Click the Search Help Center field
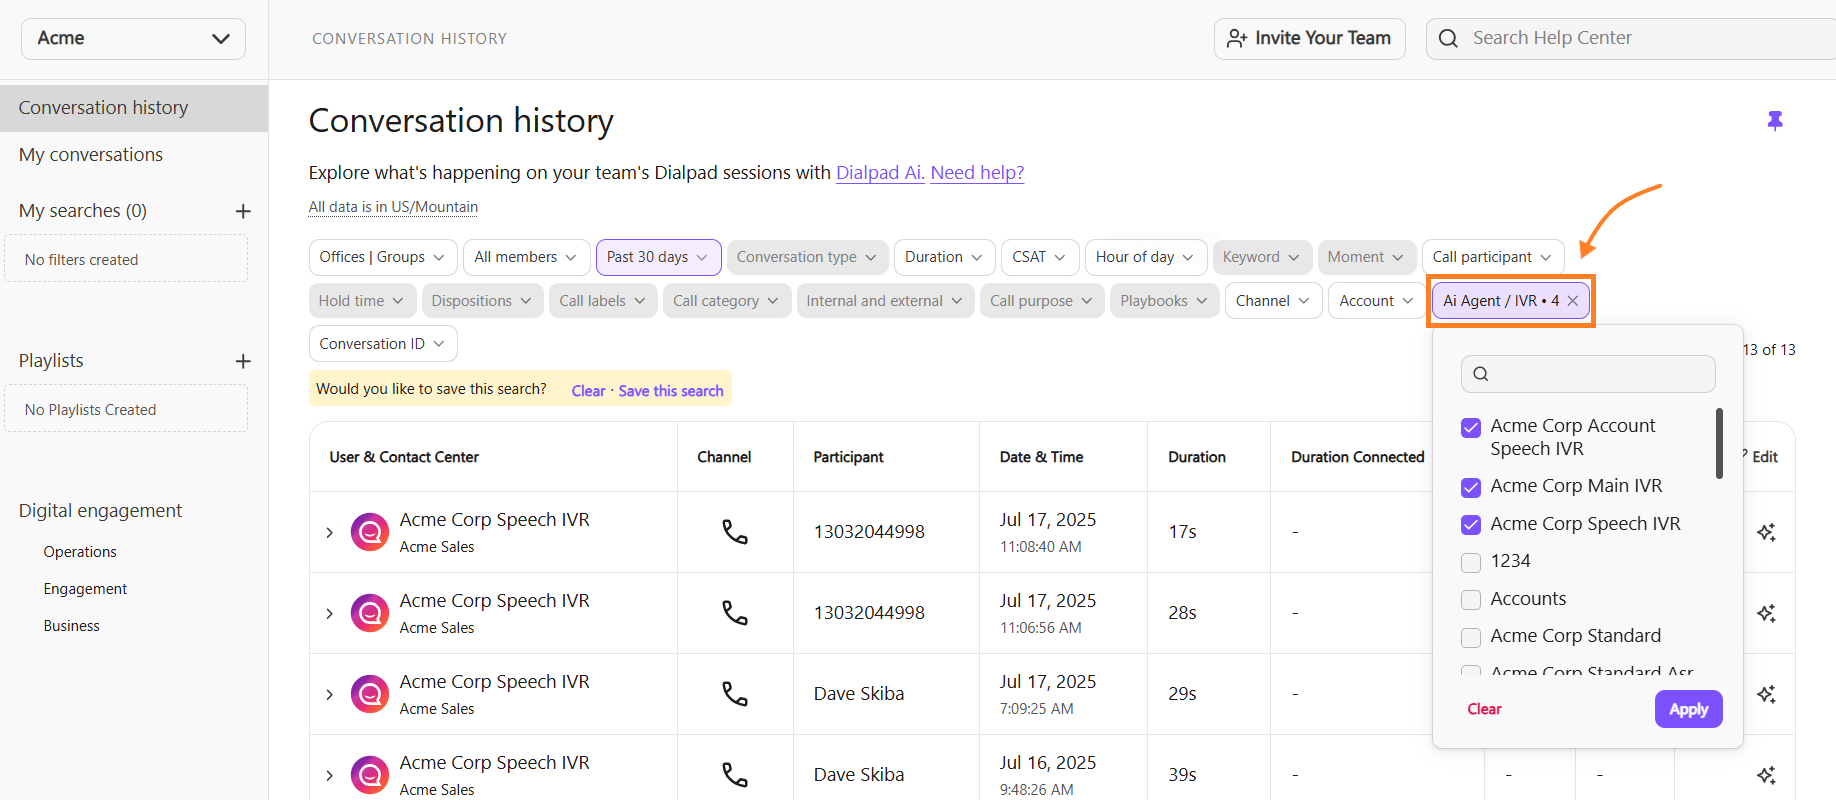This screenshot has height=800, width=1836. click(1632, 39)
